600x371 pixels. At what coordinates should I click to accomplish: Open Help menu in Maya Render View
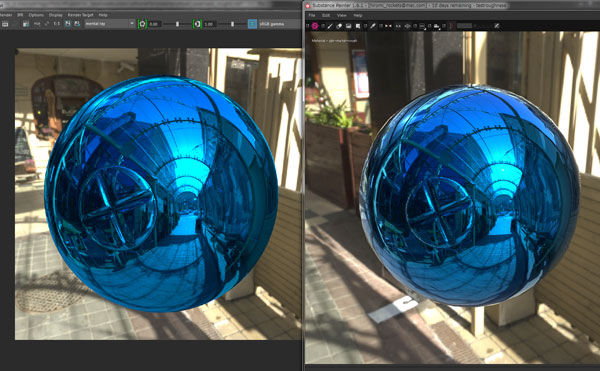(103, 15)
